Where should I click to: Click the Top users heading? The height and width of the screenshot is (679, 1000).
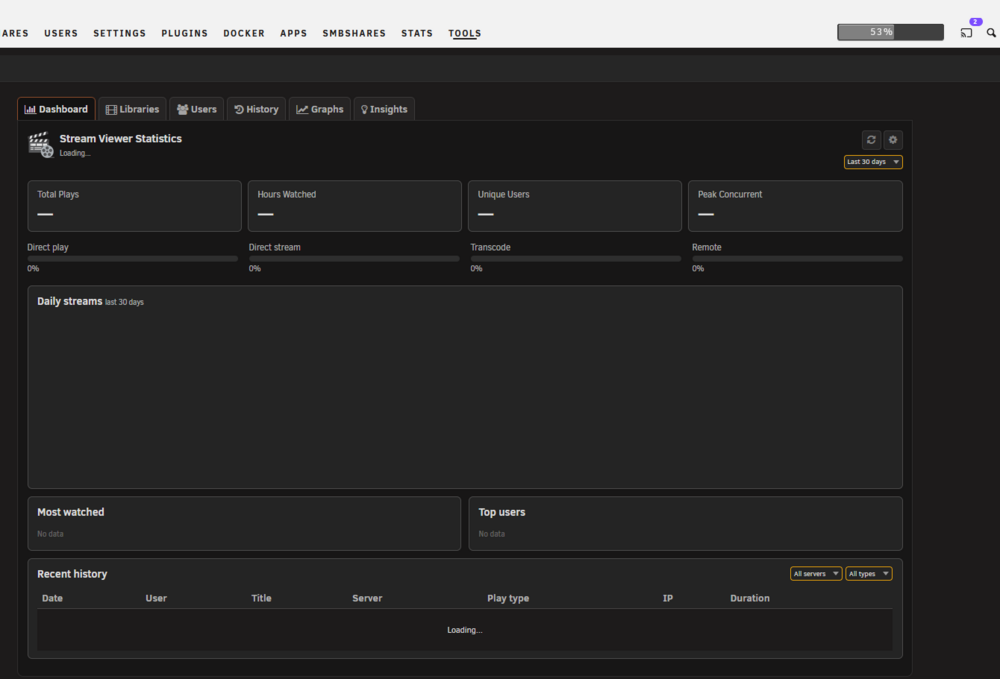tap(502, 512)
